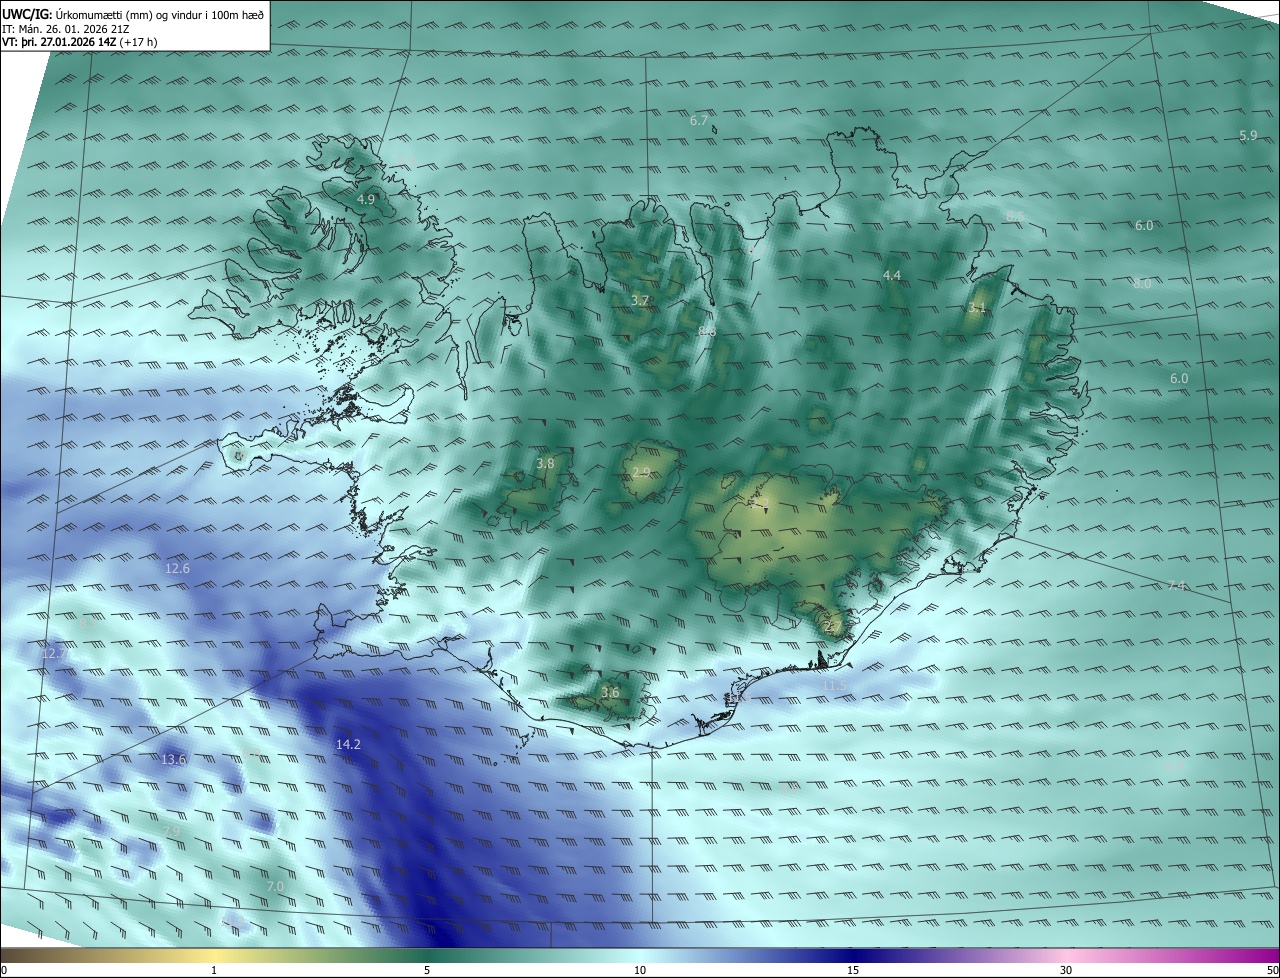Select the initial time line "IT: Mán. 26. 01. 2026 21Z"

coord(68,28)
